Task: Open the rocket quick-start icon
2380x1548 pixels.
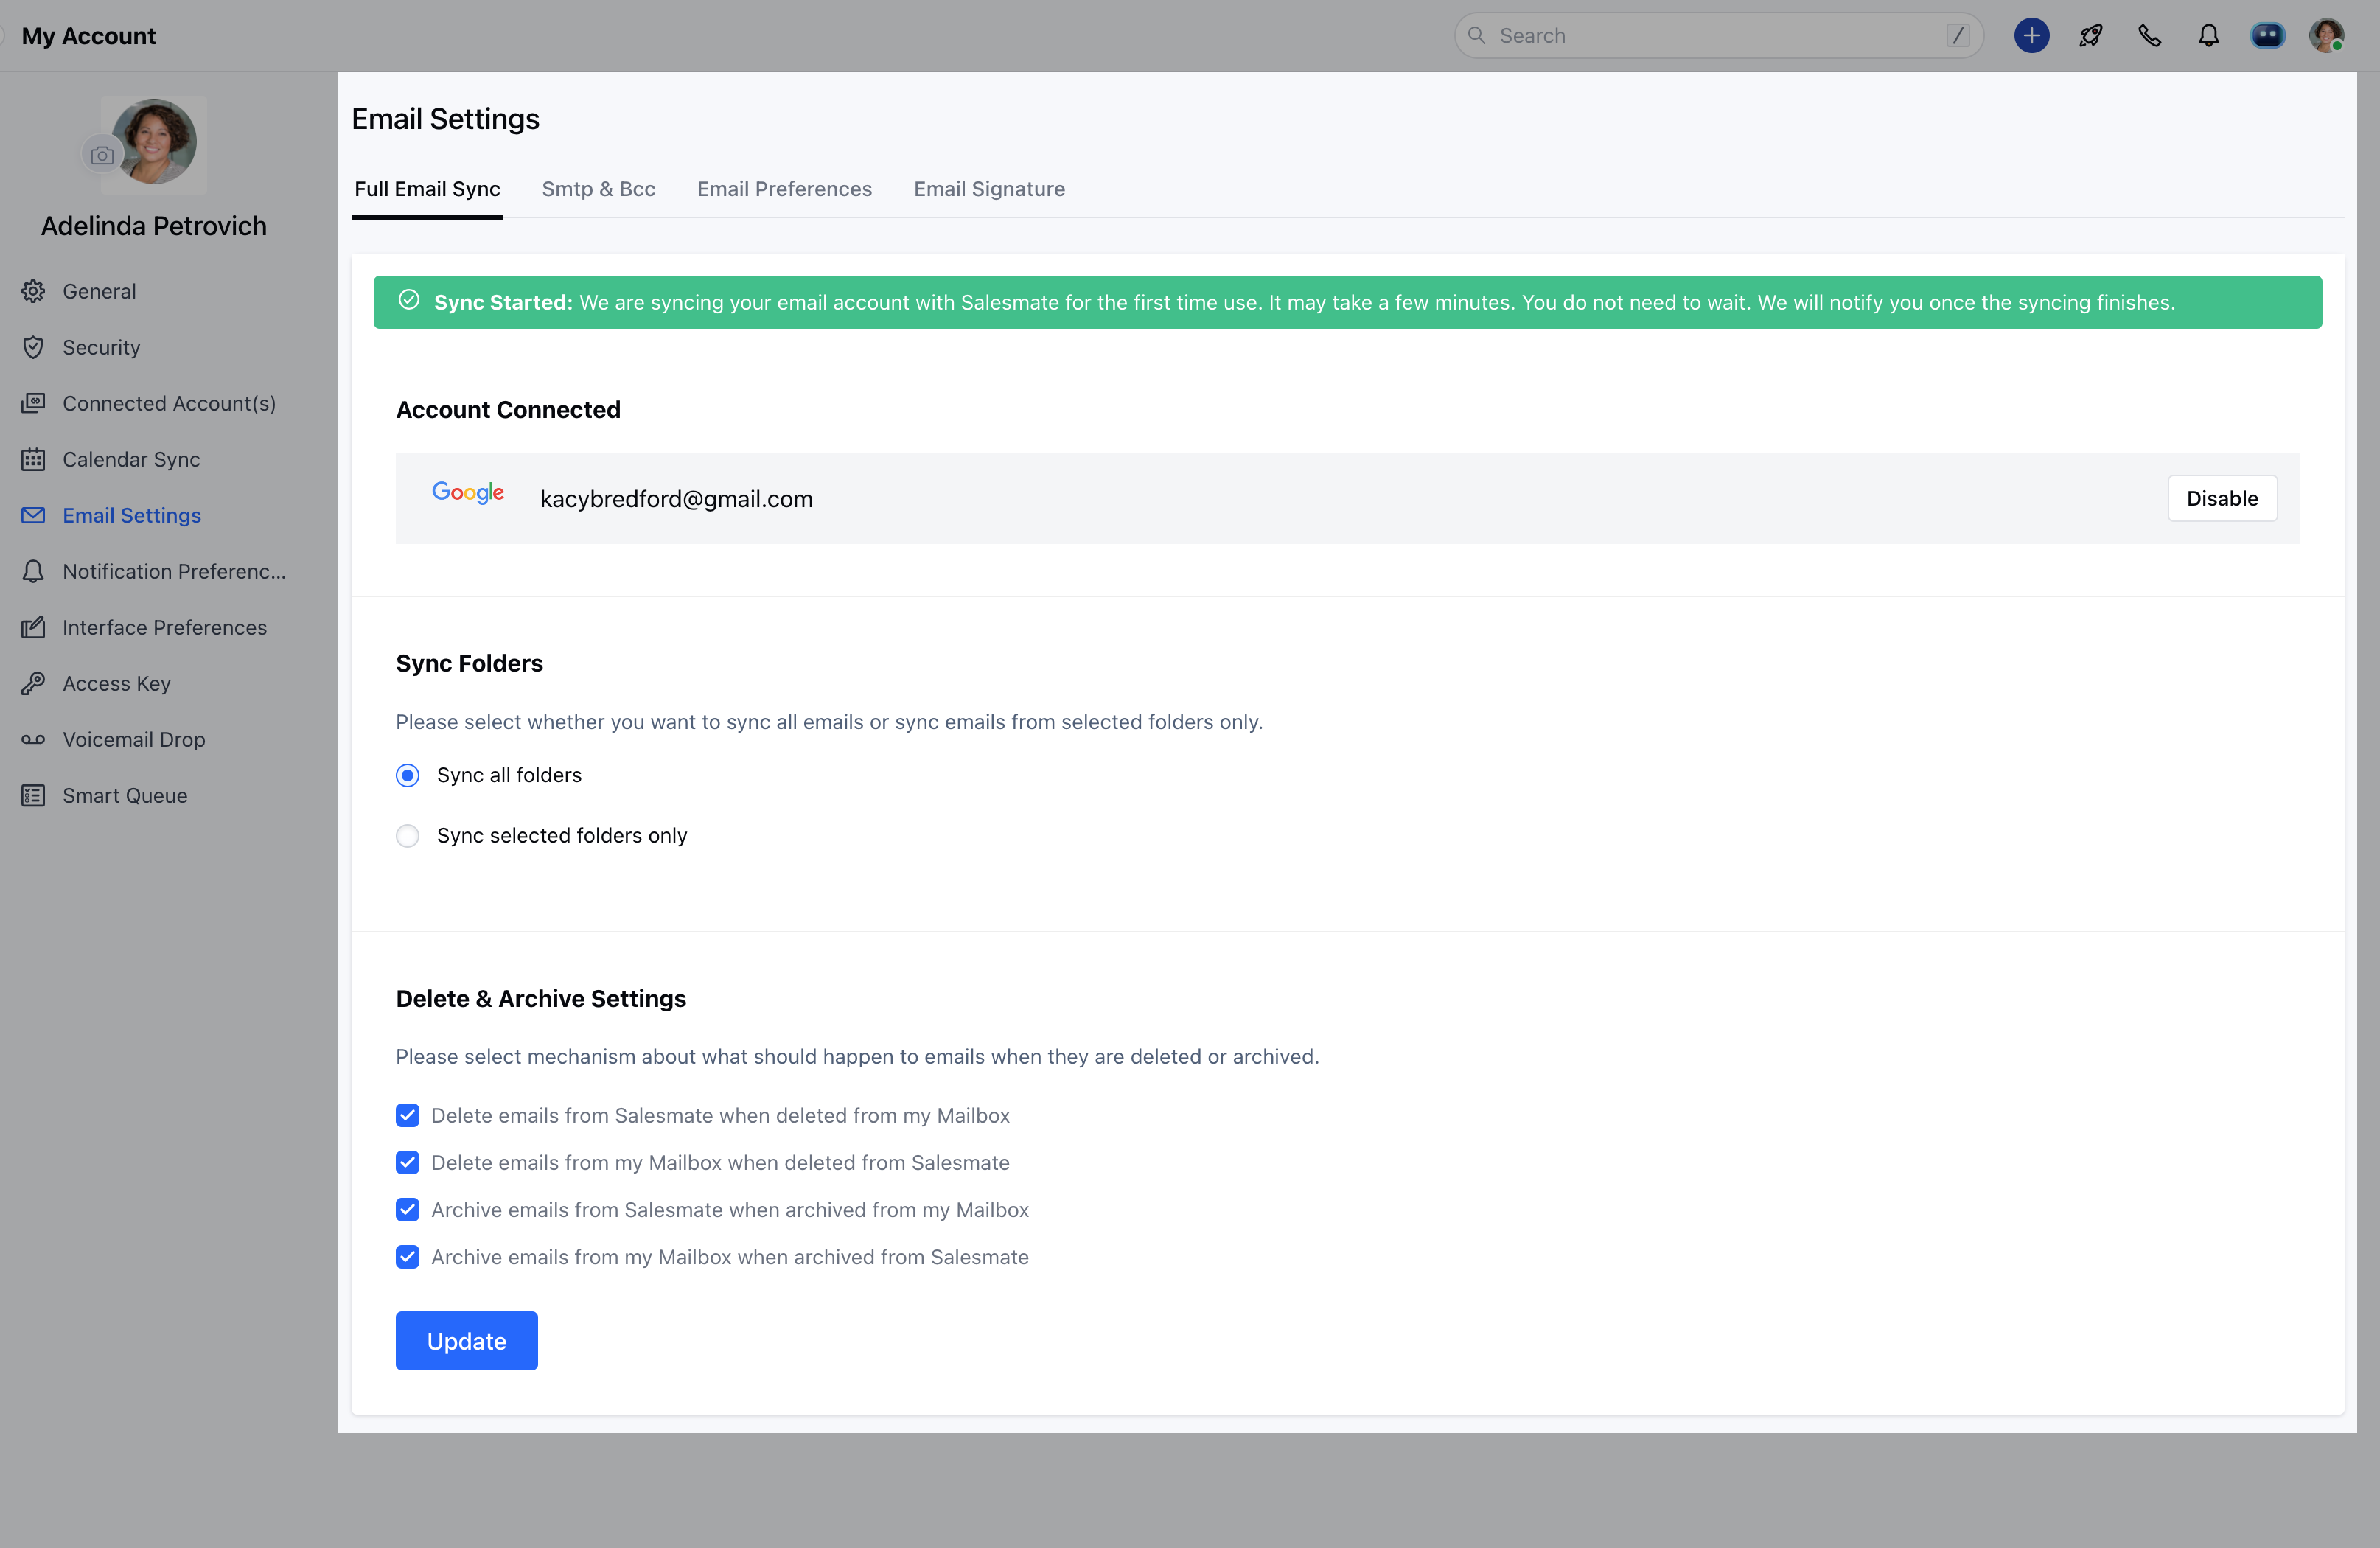Action: pyautogui.click(x=2090, y=36)
